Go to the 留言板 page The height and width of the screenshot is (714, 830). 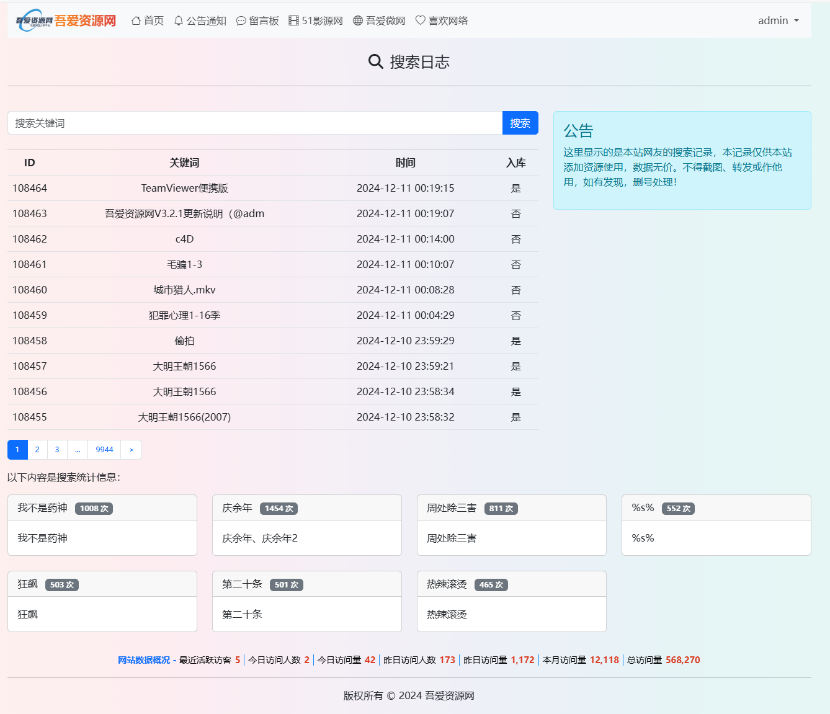257,21
